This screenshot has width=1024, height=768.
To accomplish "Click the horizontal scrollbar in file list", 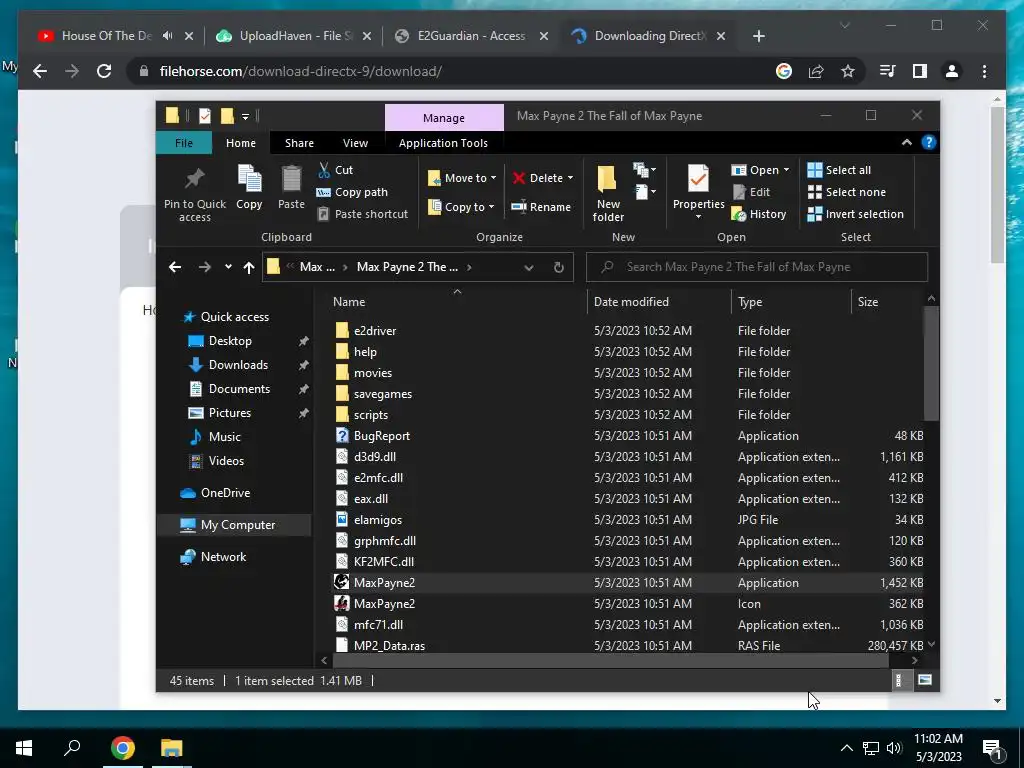I will (611, 660).
